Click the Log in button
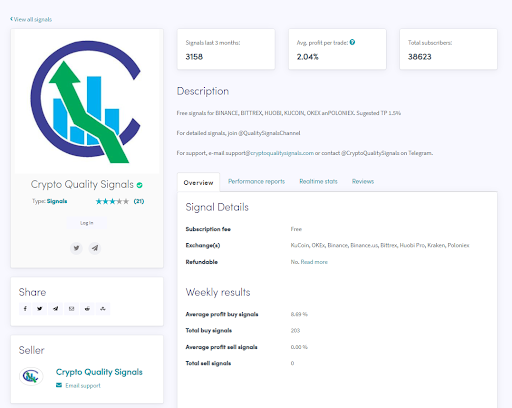This screenshot has height=408, width=512. (87, 223)
